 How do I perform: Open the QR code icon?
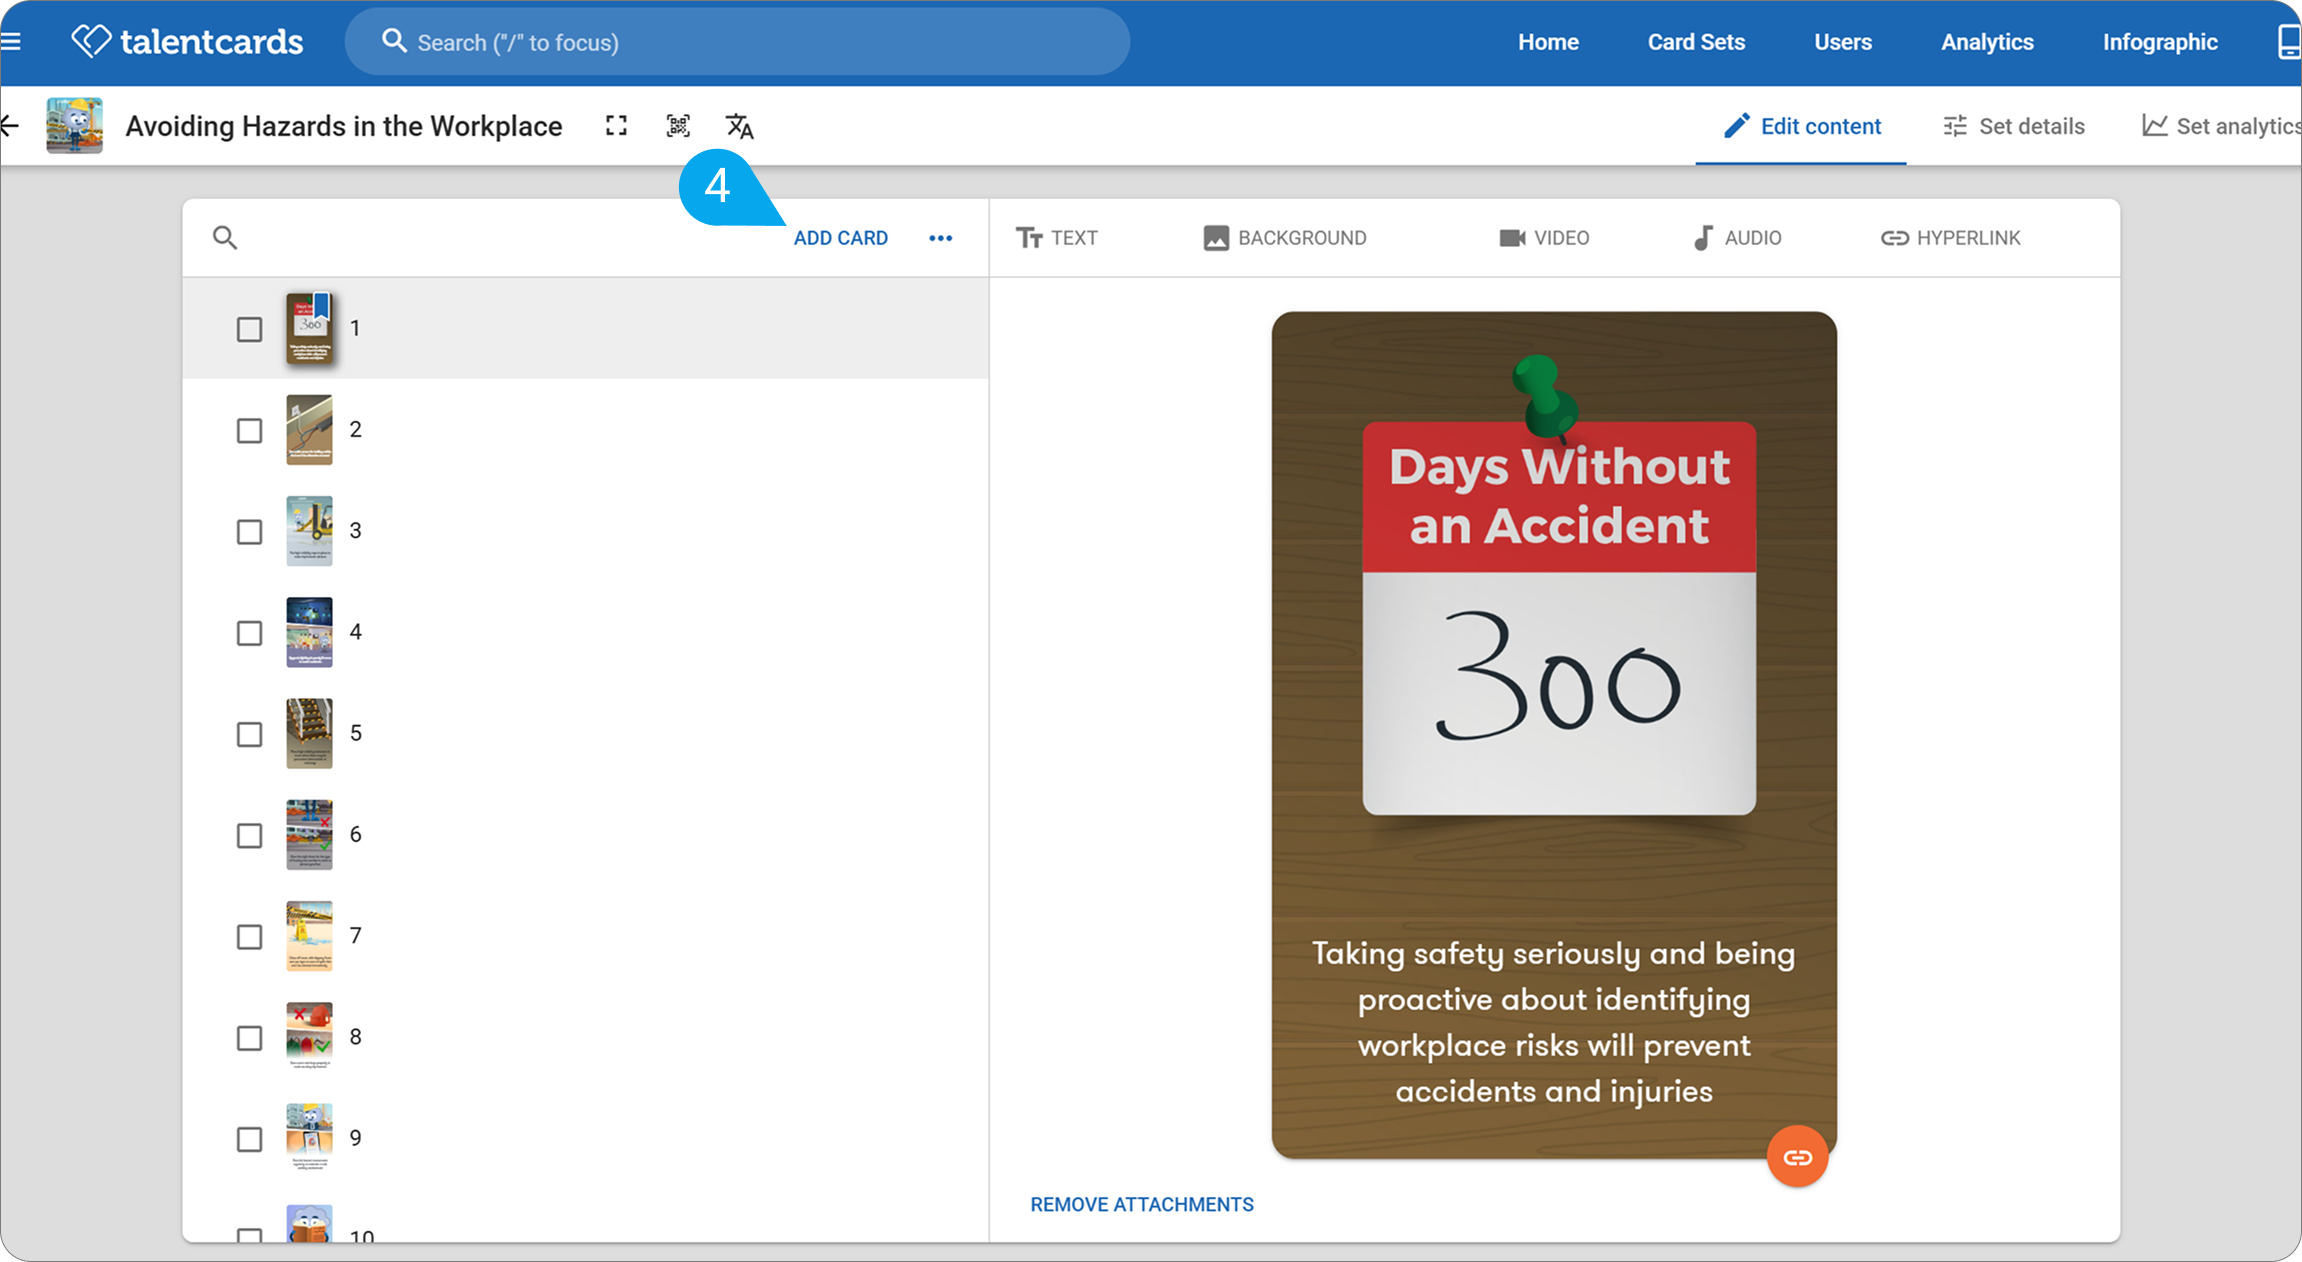coord(678,126)
